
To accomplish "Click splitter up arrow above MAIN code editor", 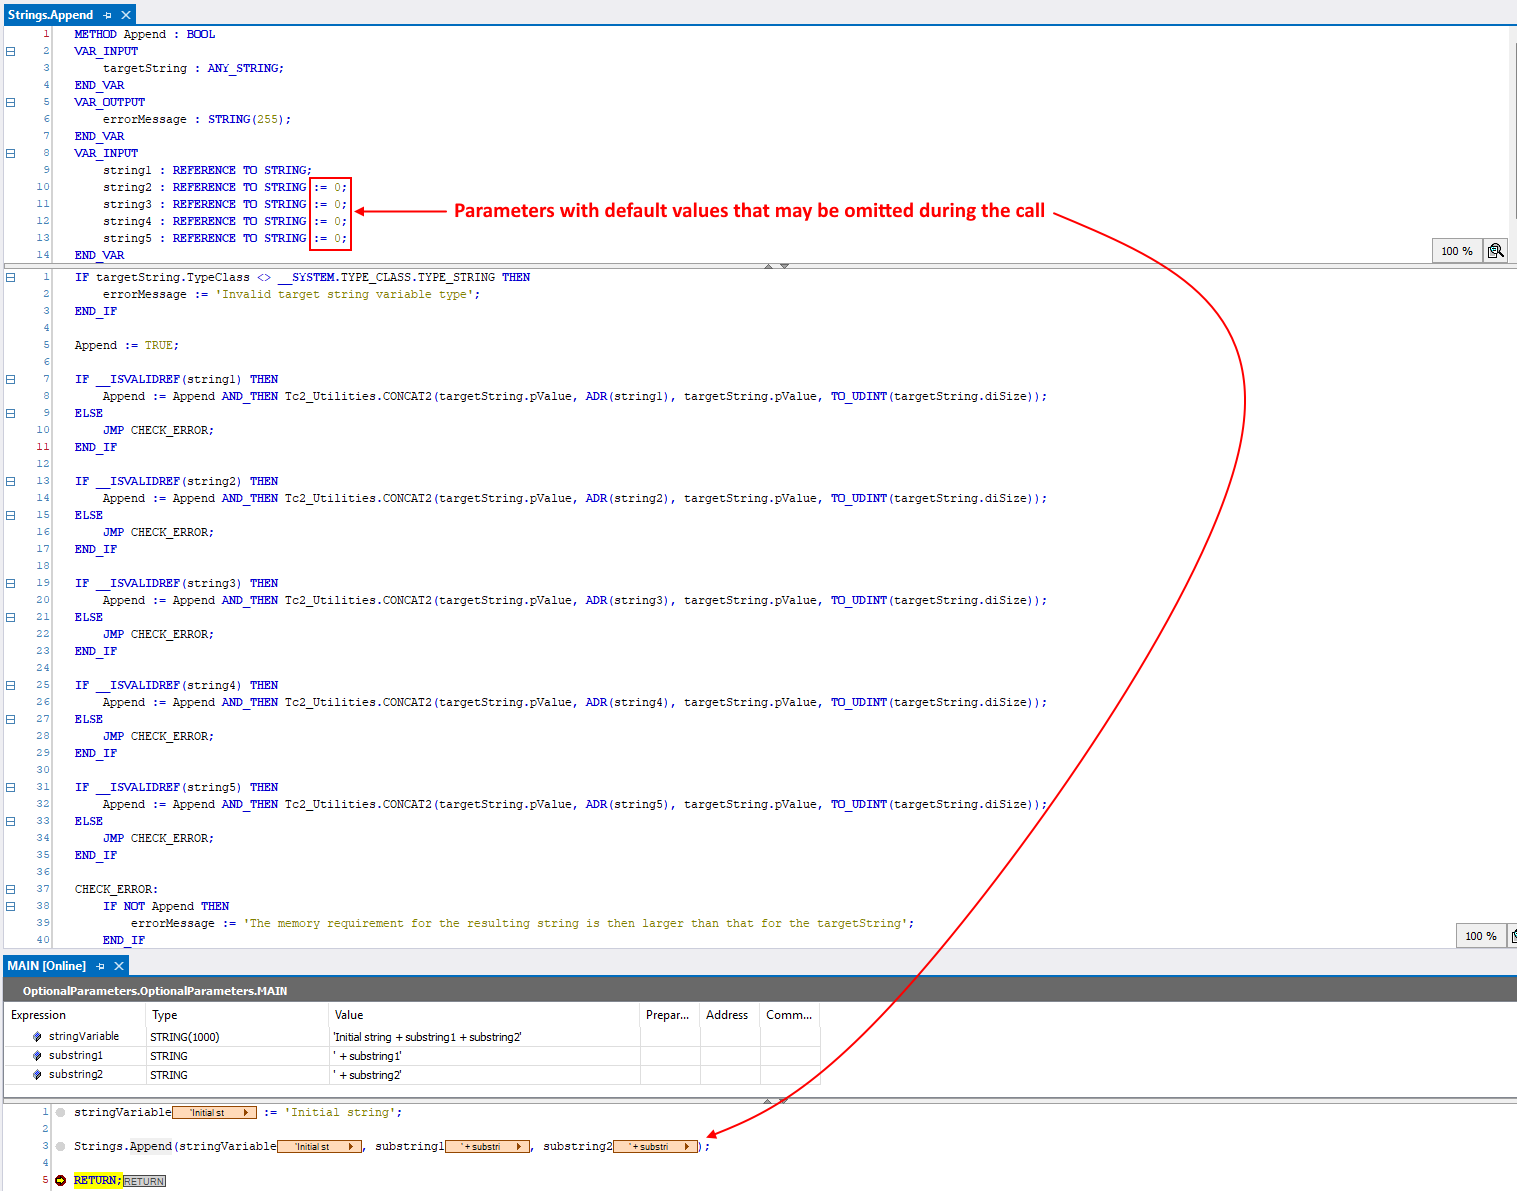I will click(768, 1100).
